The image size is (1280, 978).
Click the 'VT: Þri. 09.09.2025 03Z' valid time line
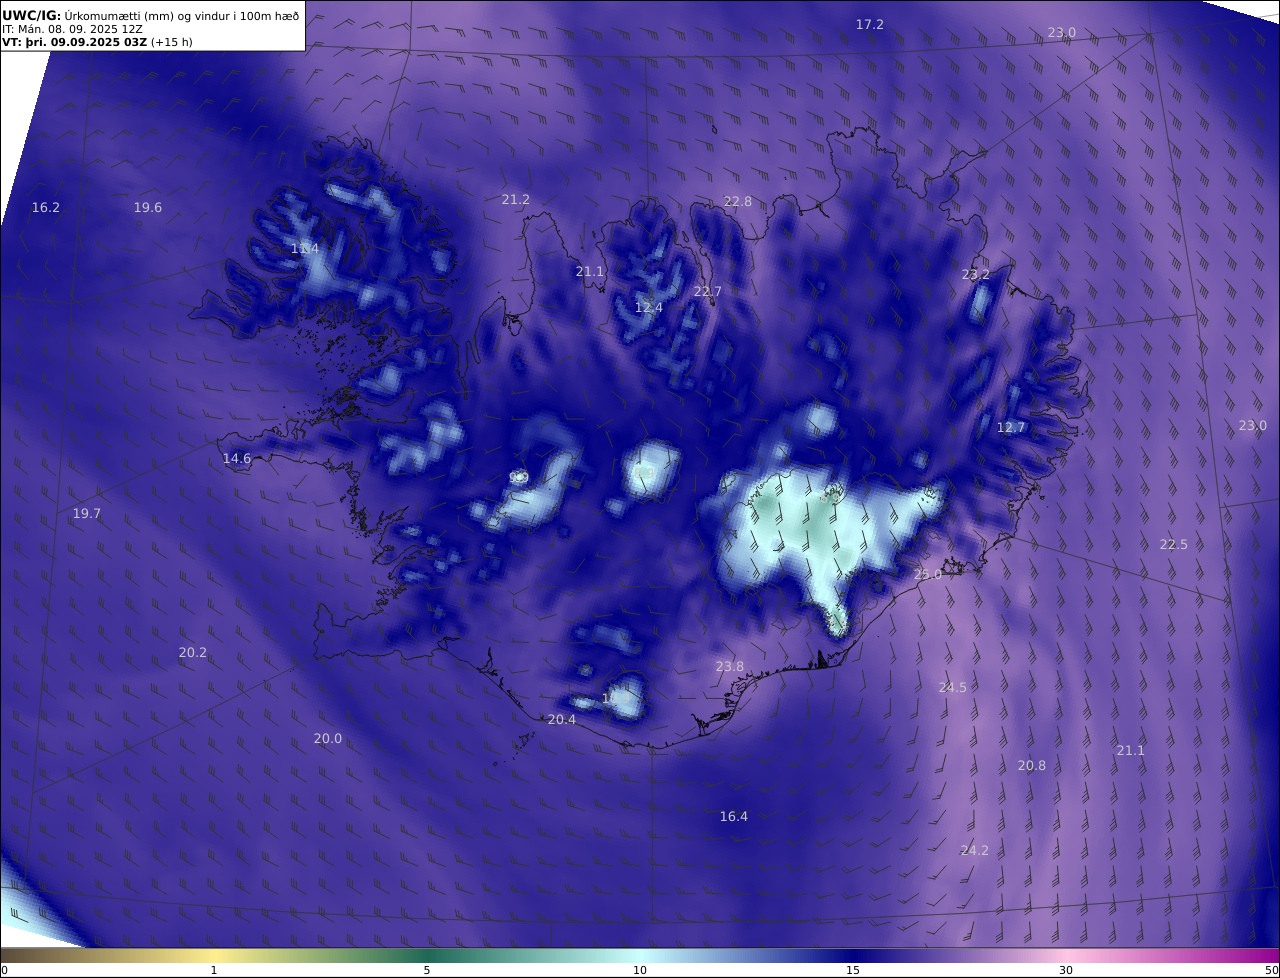coord(97,42)
